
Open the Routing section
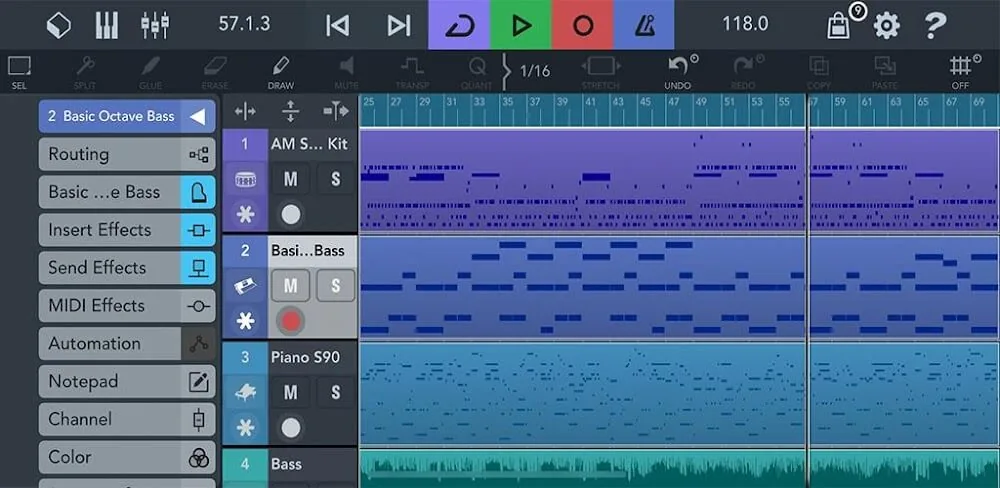click(x=127, y=154)
